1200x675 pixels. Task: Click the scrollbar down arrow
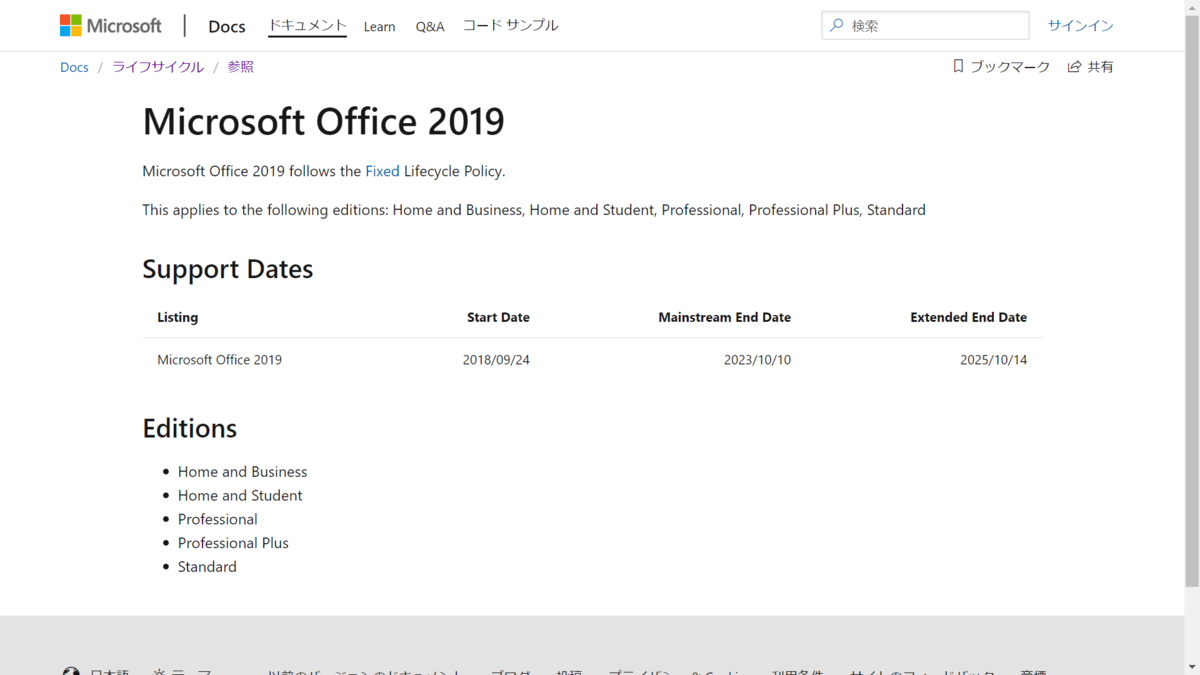pos(1192,668)
